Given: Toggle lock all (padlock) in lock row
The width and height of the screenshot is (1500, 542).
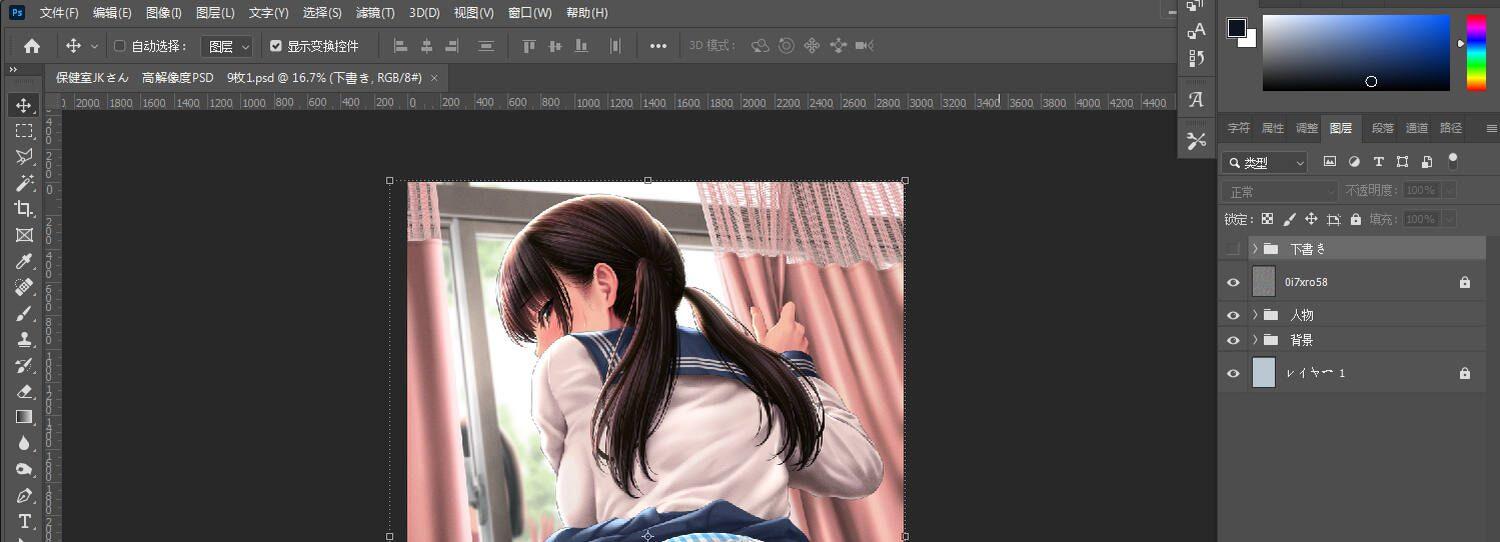Looking at the screenshot, I should 1356,219.
